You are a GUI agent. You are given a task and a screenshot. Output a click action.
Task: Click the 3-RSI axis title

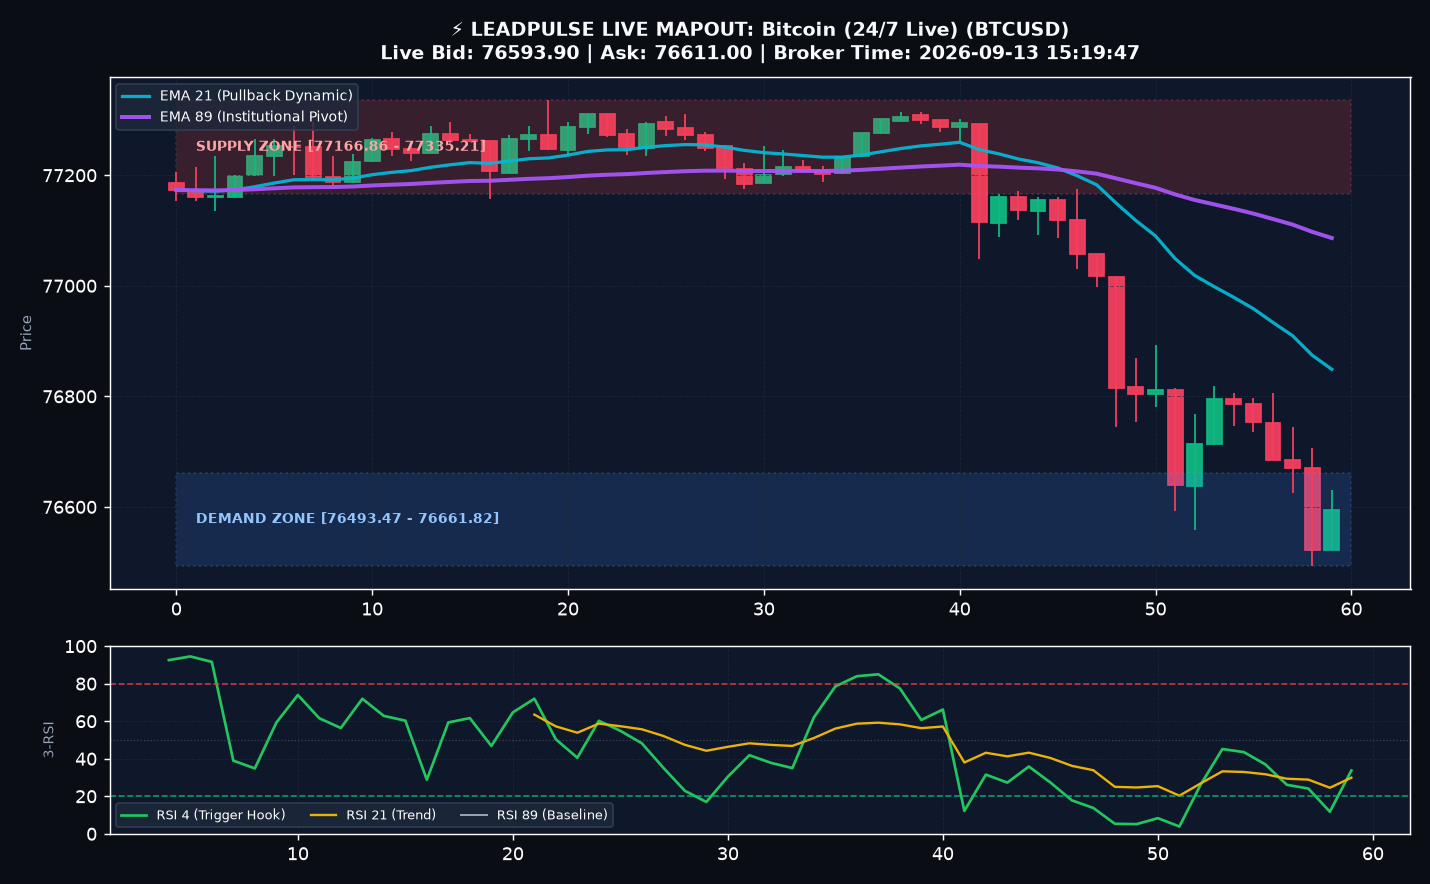[x=49, y=740]
